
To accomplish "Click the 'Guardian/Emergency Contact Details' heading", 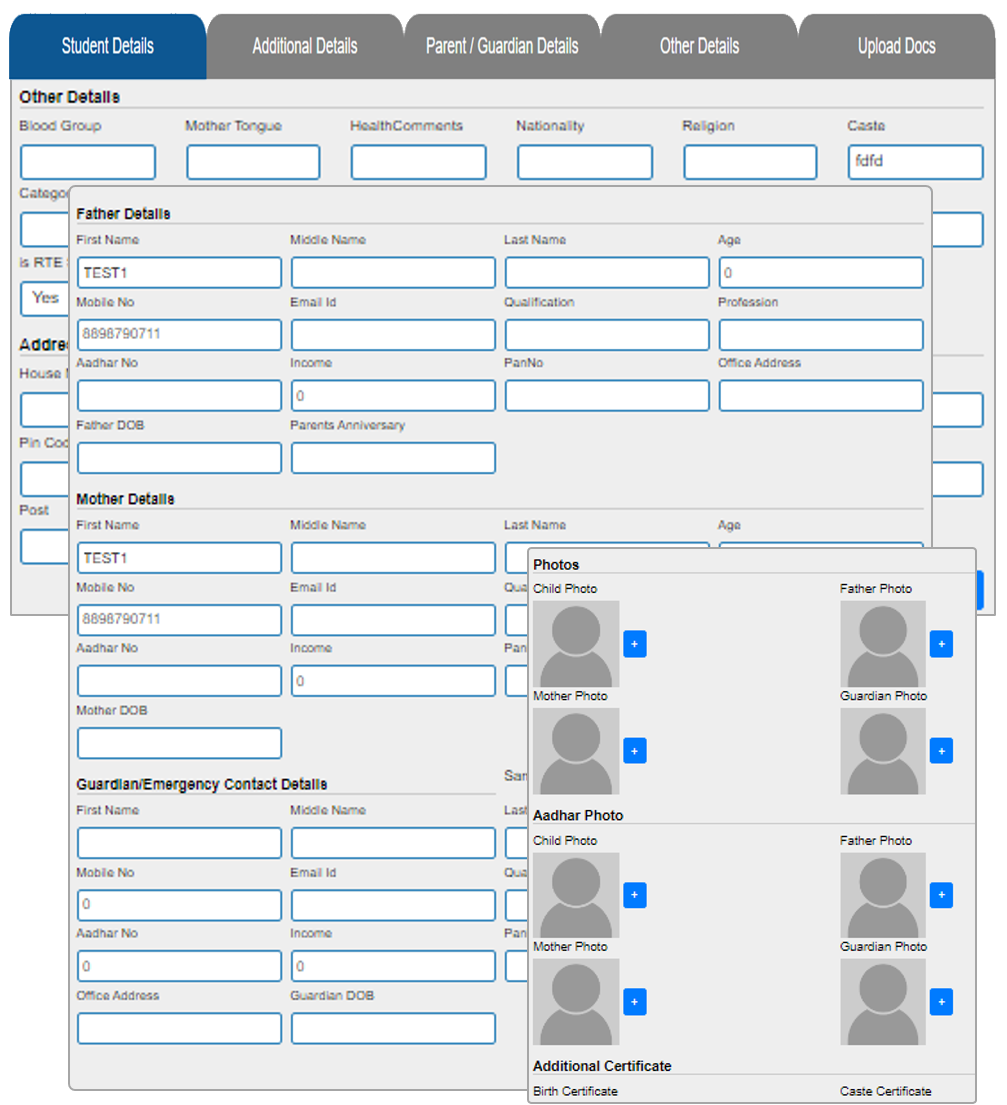I will pyautogui.click(x=202, y=784).
